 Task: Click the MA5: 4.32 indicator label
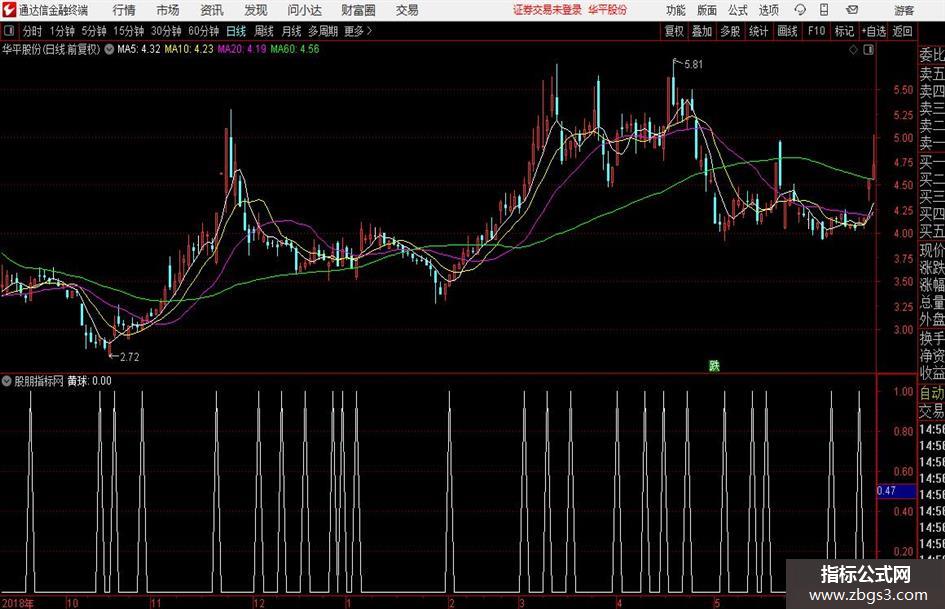[x=139, y=49]
